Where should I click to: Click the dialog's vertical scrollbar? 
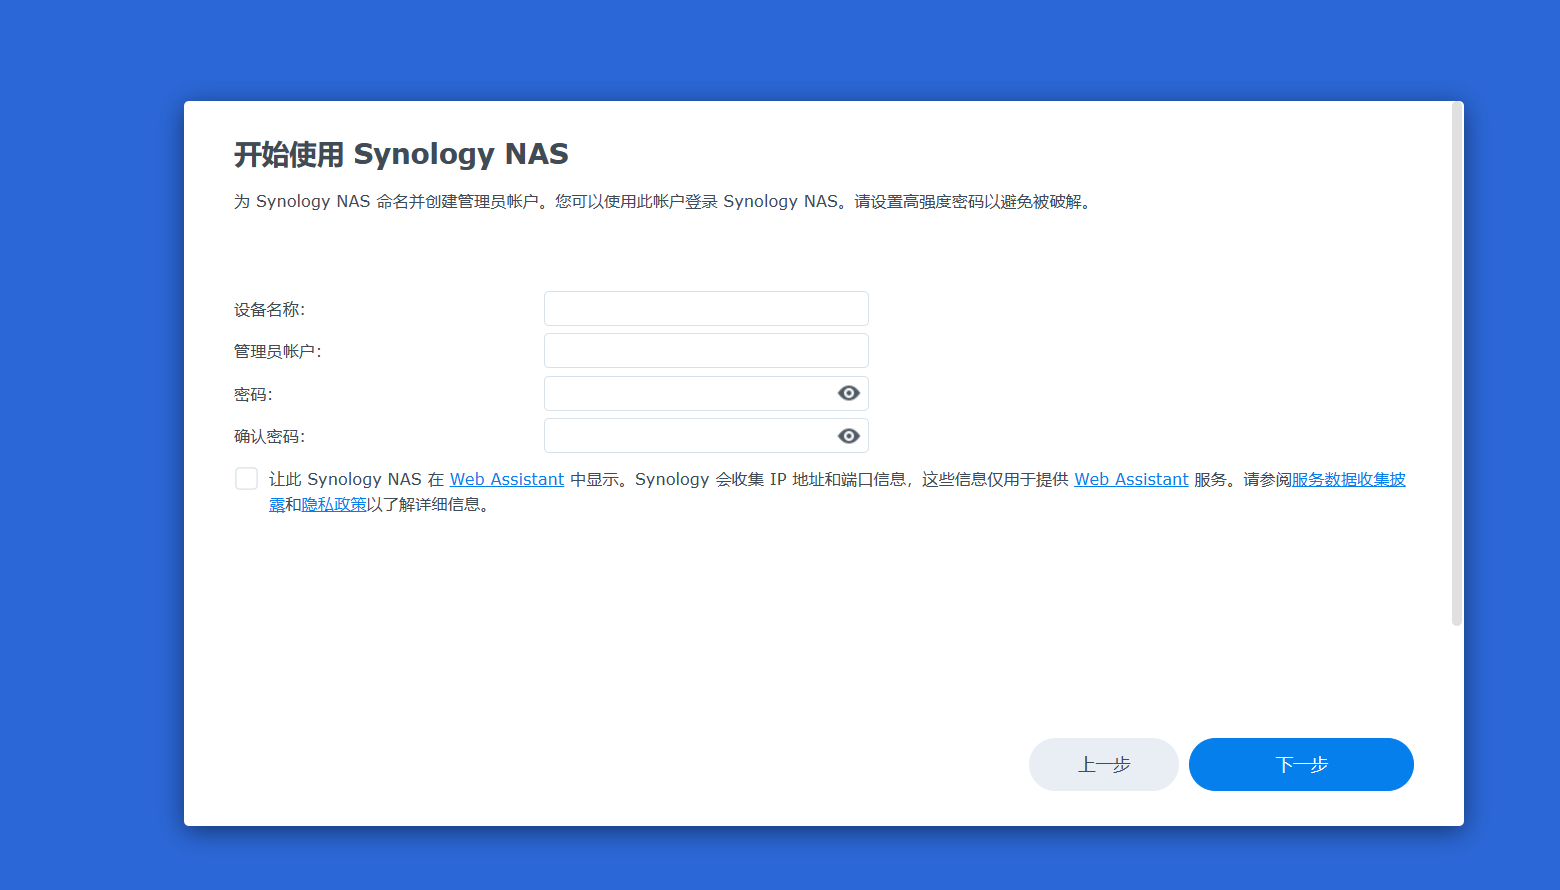(x=1457, y=365)
